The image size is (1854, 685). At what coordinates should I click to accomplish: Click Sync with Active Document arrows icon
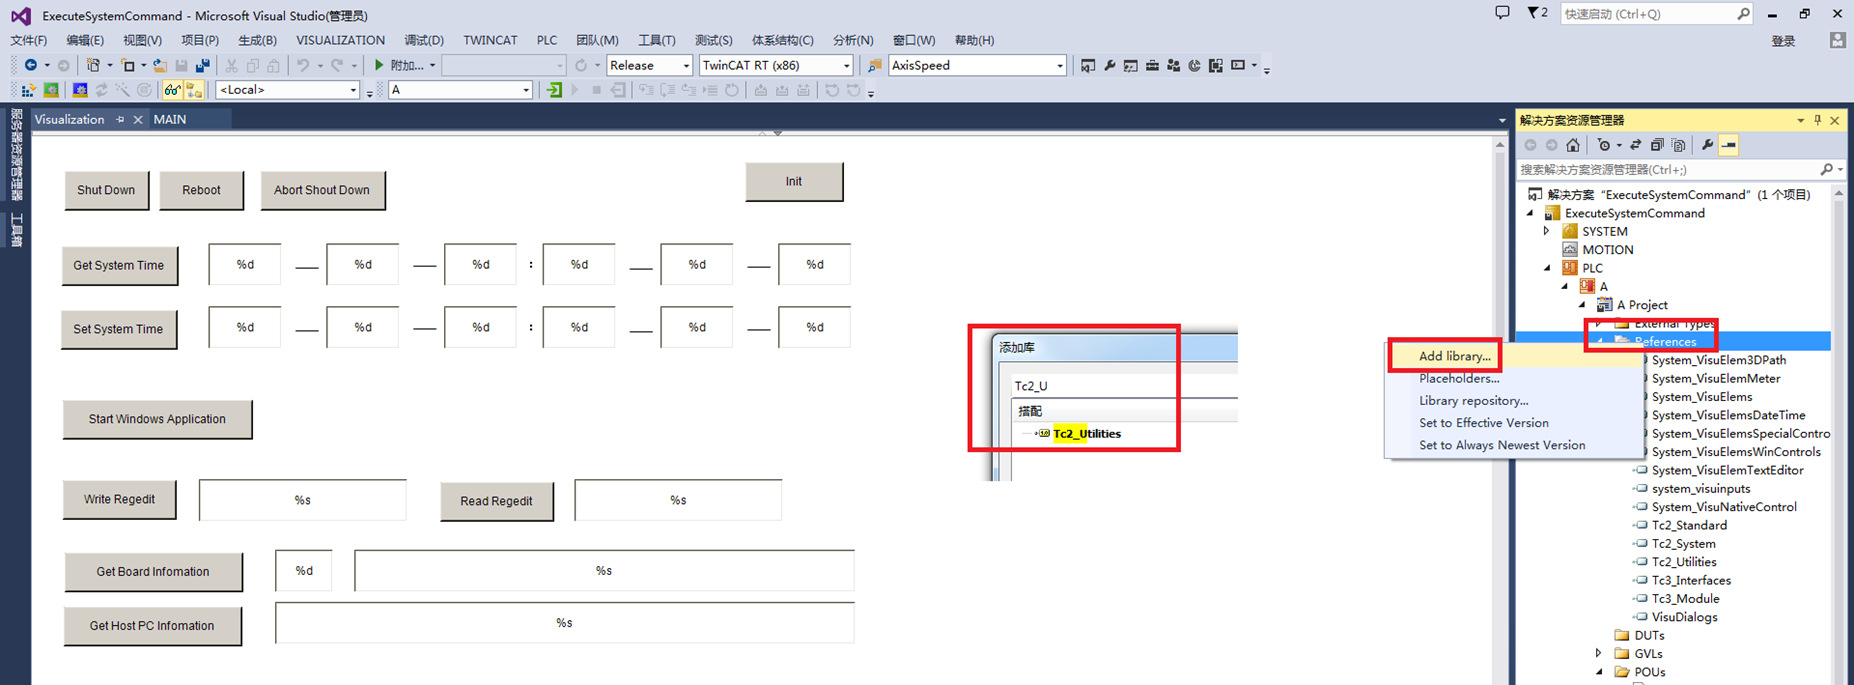click(1636, 145)
